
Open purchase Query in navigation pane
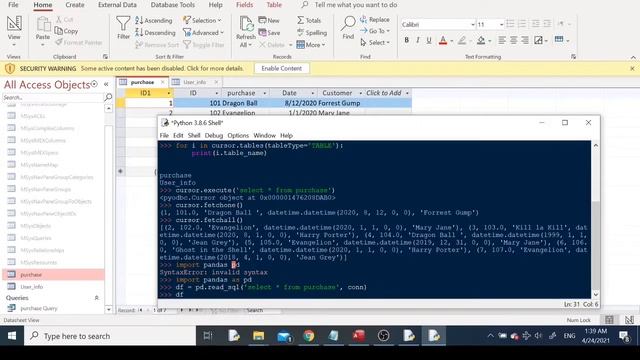pyautogui.click(x=53, y=309)
